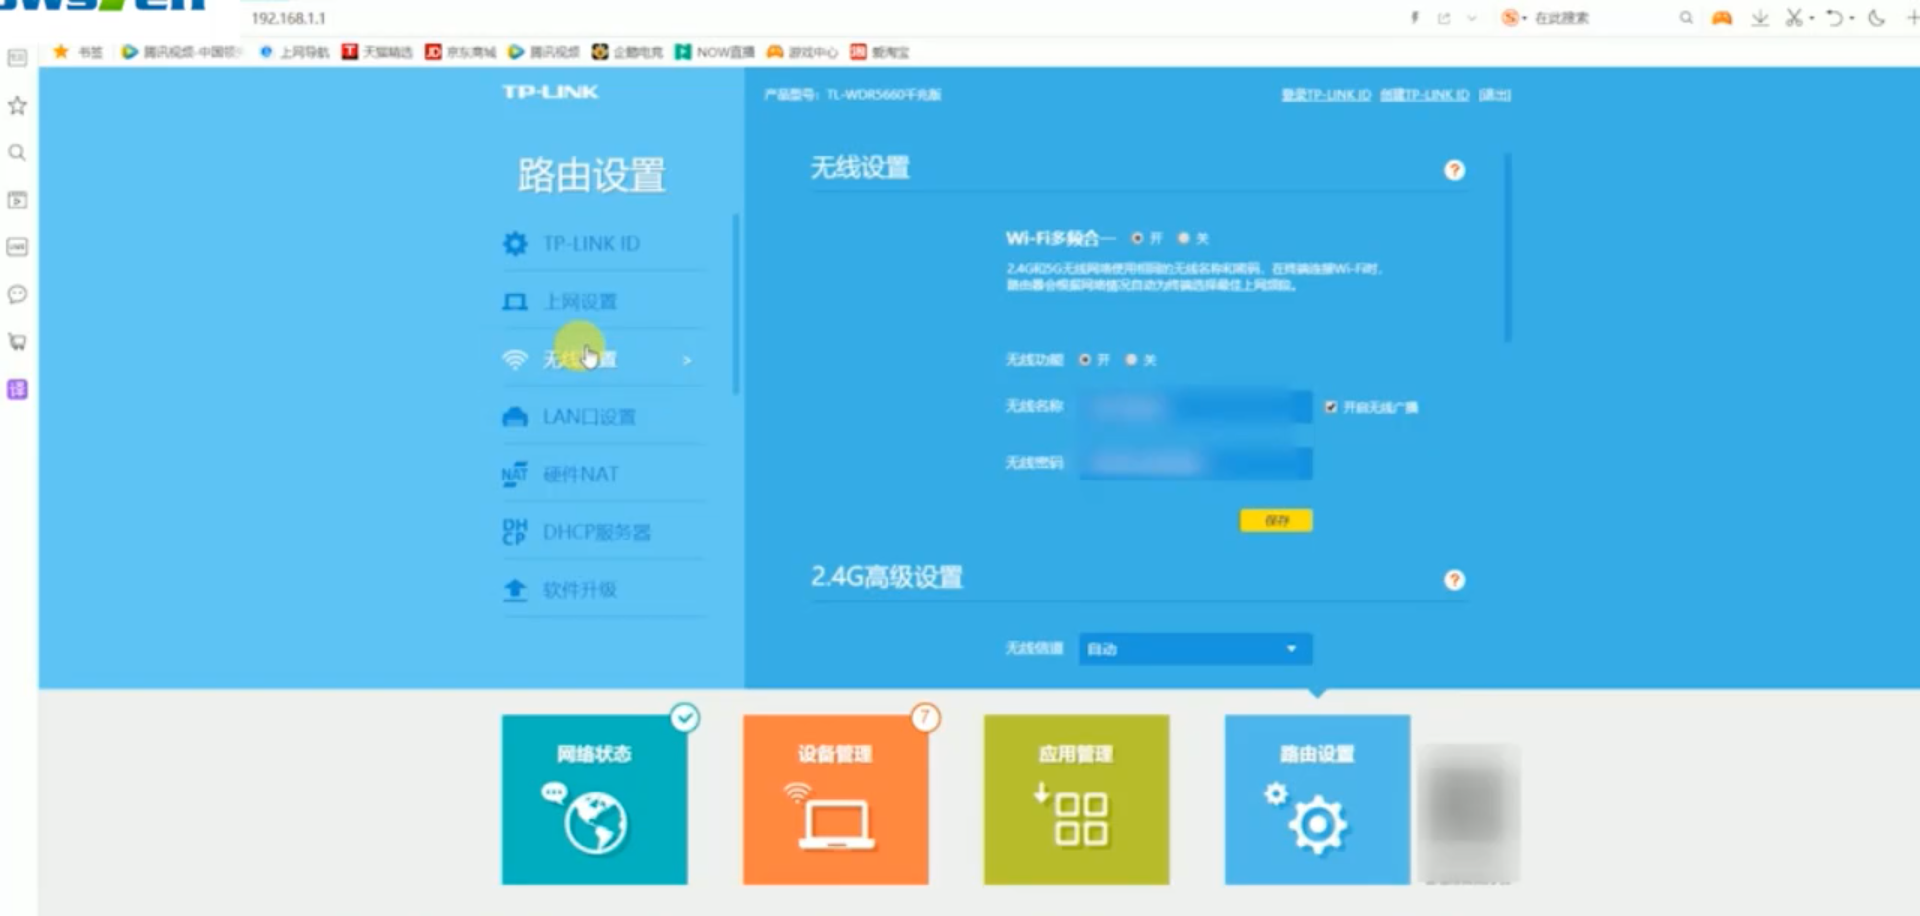
Task: Turn off Wi-Fi多频合一 radio option
Action: pos(1184,238)
